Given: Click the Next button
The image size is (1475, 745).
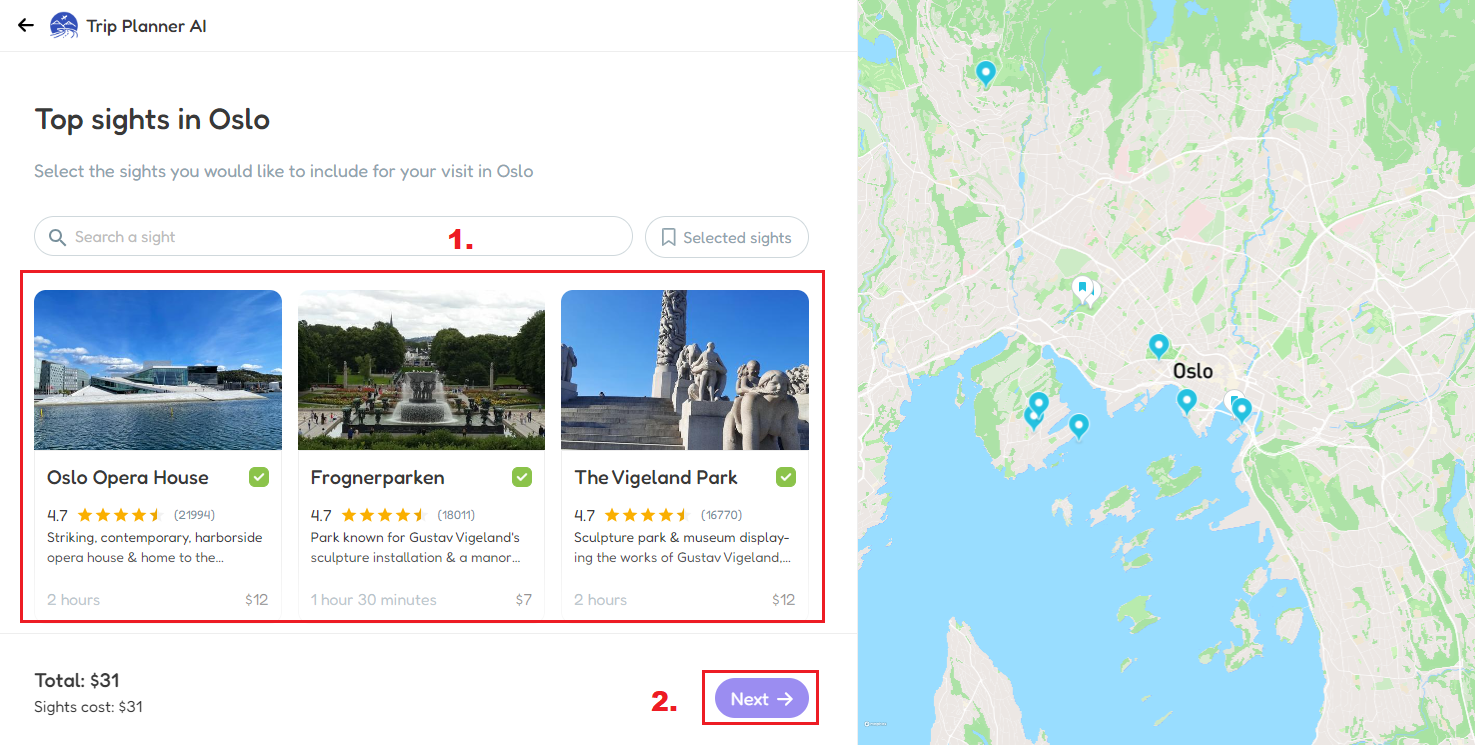Looking at the screenshot, I should pos(761,699).
